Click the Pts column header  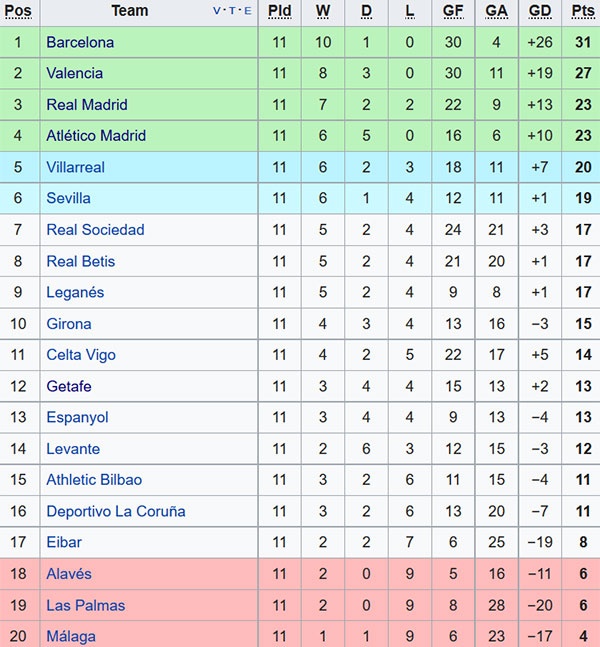pos(582,11)
